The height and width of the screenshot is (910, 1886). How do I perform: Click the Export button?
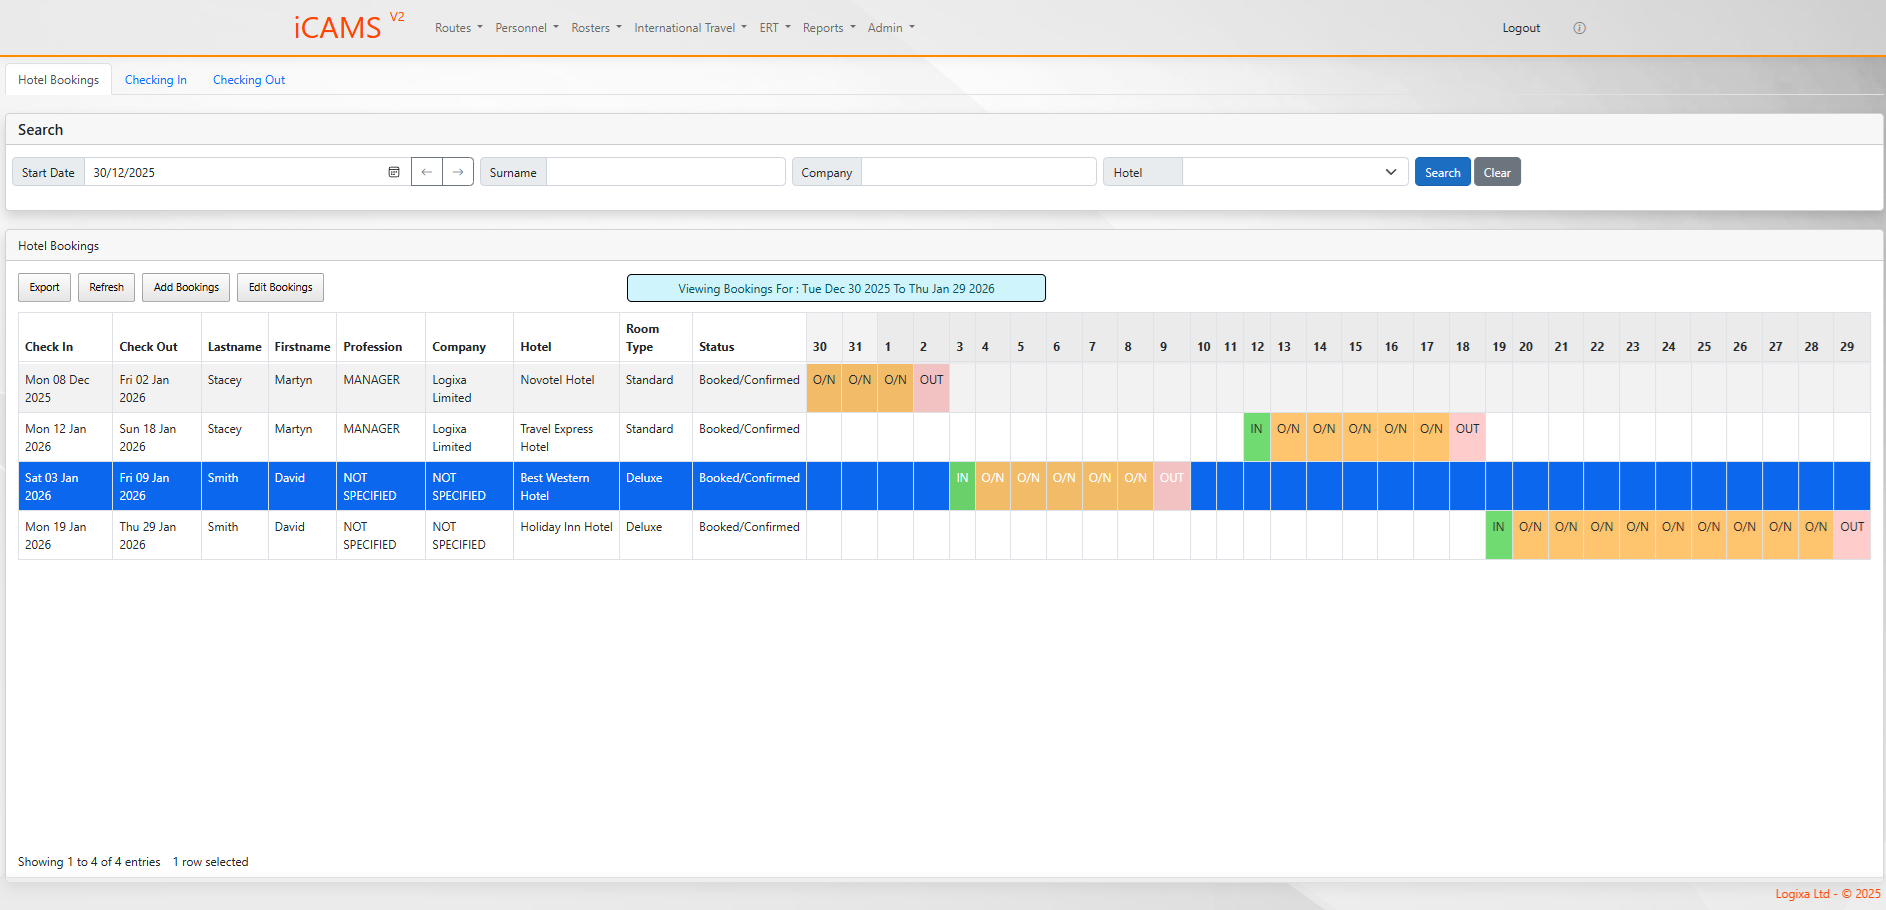tap(44, 288)
